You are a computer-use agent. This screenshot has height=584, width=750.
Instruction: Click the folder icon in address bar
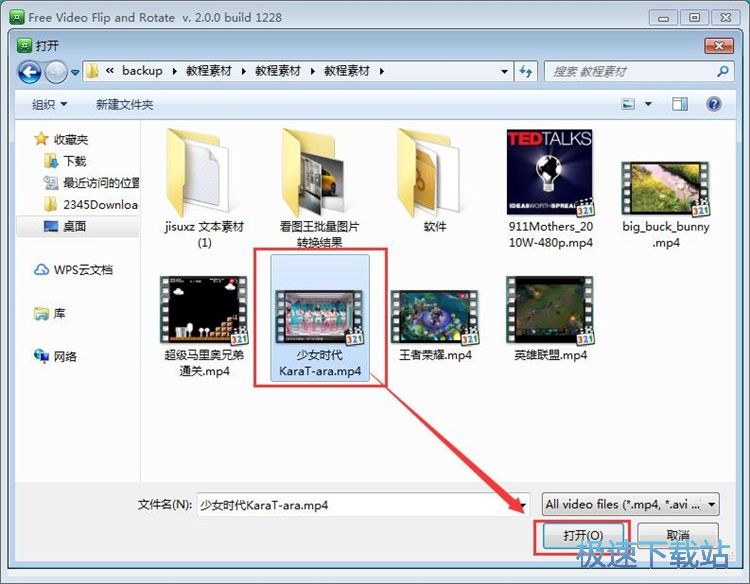point(92,71)
